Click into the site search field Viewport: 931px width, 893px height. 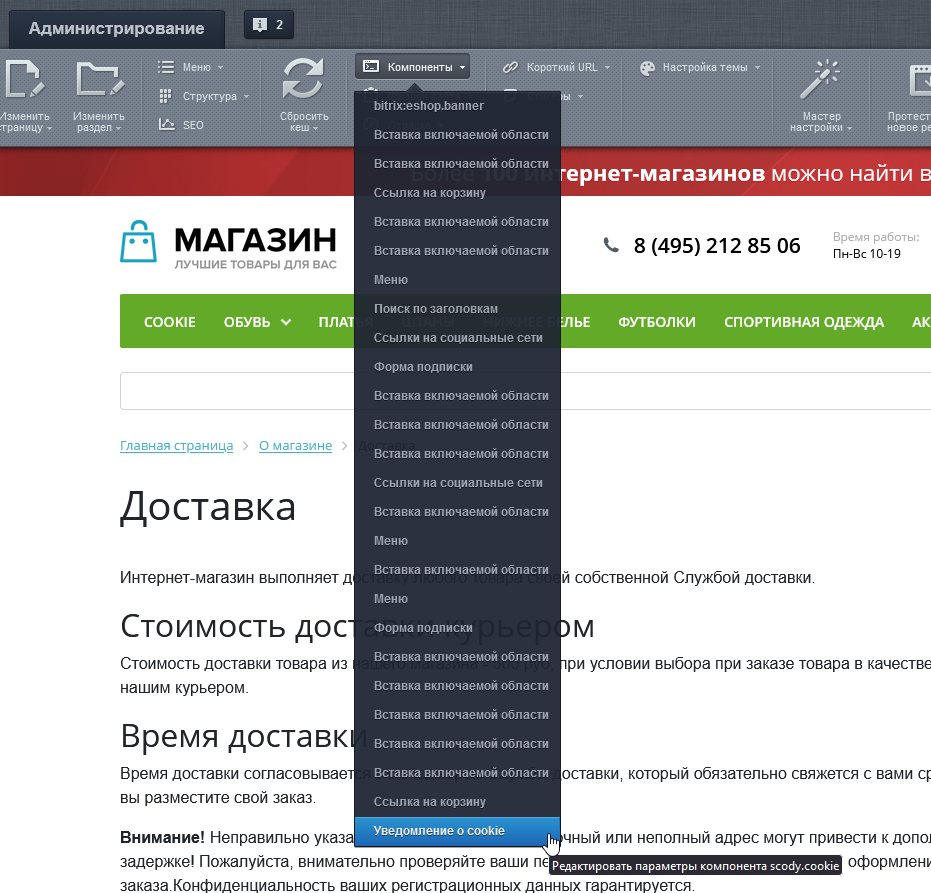point(525,391)
